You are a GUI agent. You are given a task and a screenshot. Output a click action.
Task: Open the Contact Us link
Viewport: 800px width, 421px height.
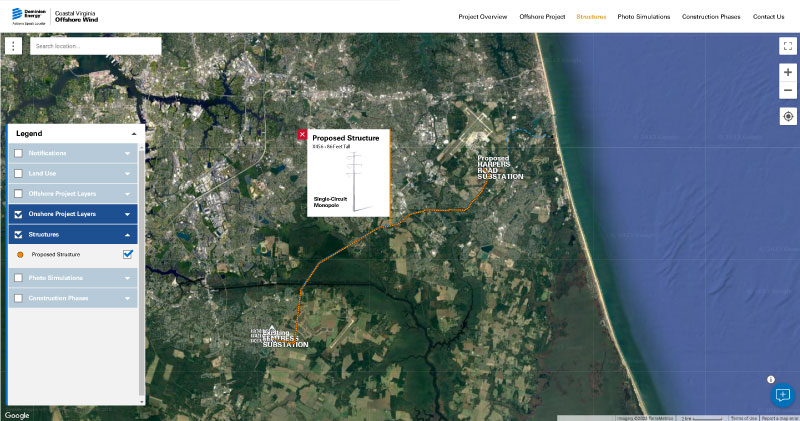click(x=768, y=17)
